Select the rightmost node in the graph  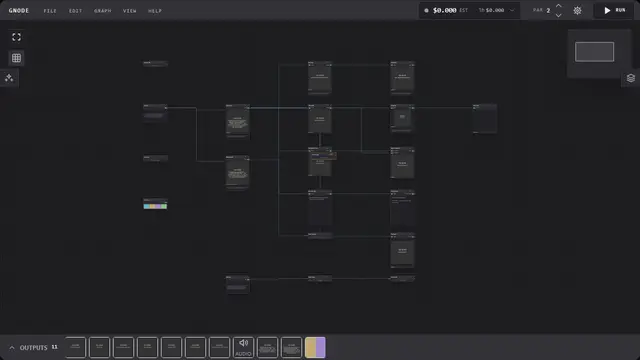(485, 119)
